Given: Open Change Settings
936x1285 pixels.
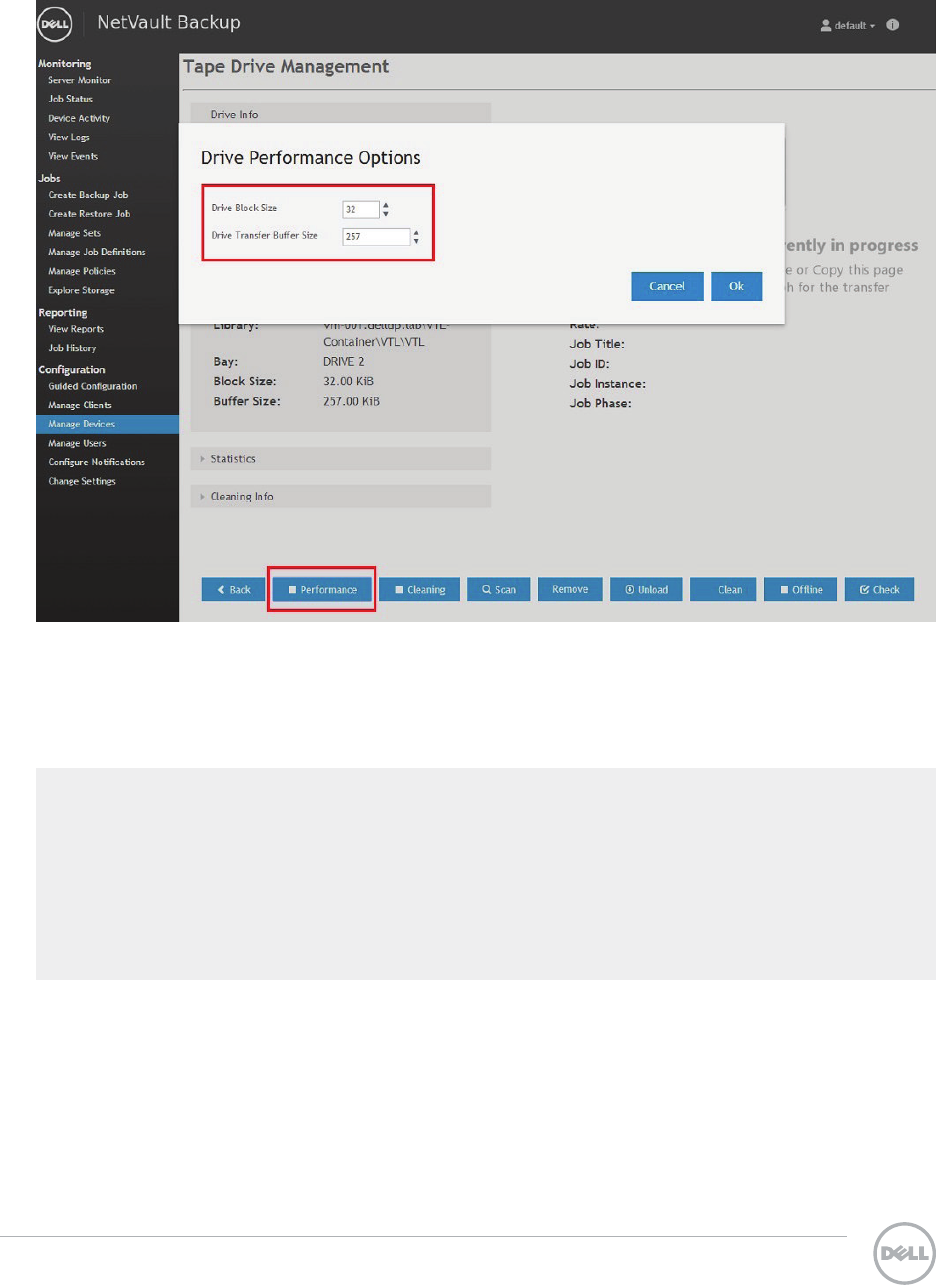Looking at the screenshot, I should (x=82, y=481).
